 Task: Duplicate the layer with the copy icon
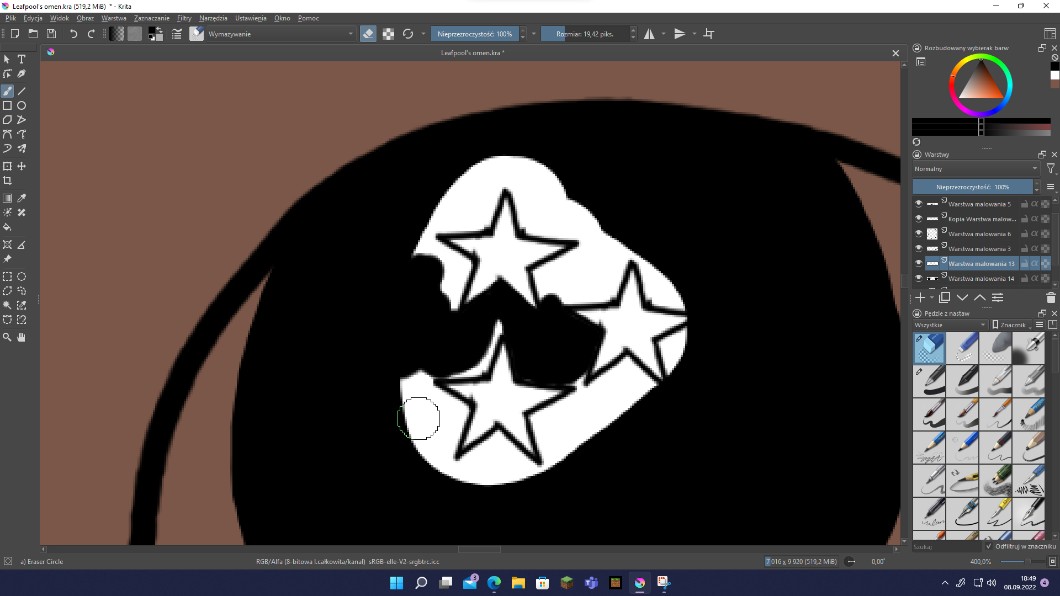944,297
